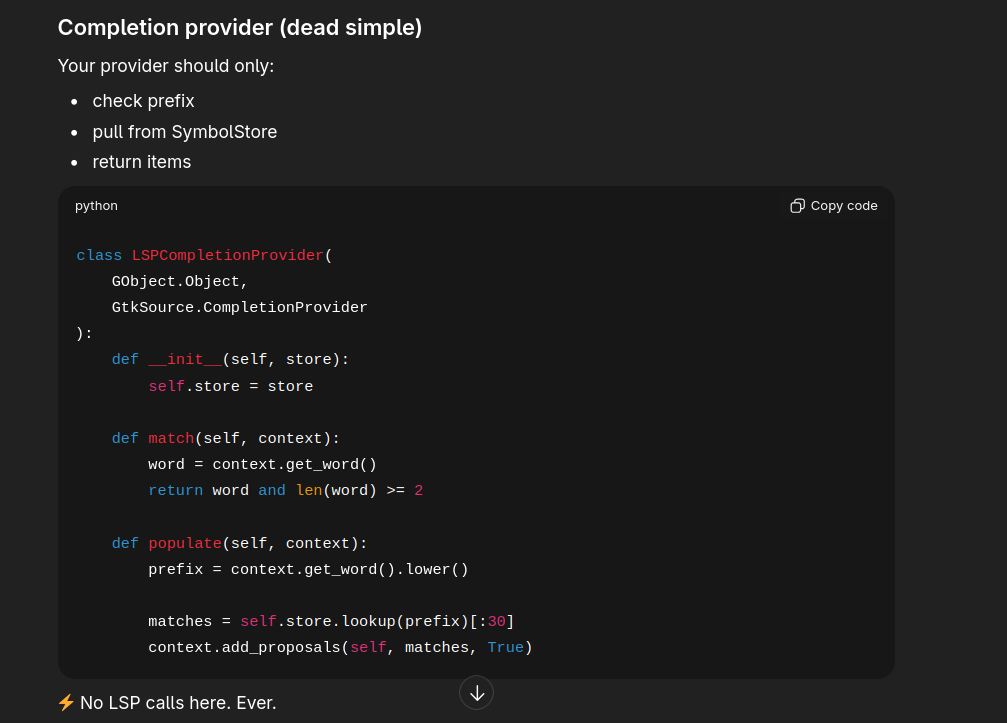Click the context.add_proposals code line
The image size is (1007, 723).
point(340,648)
